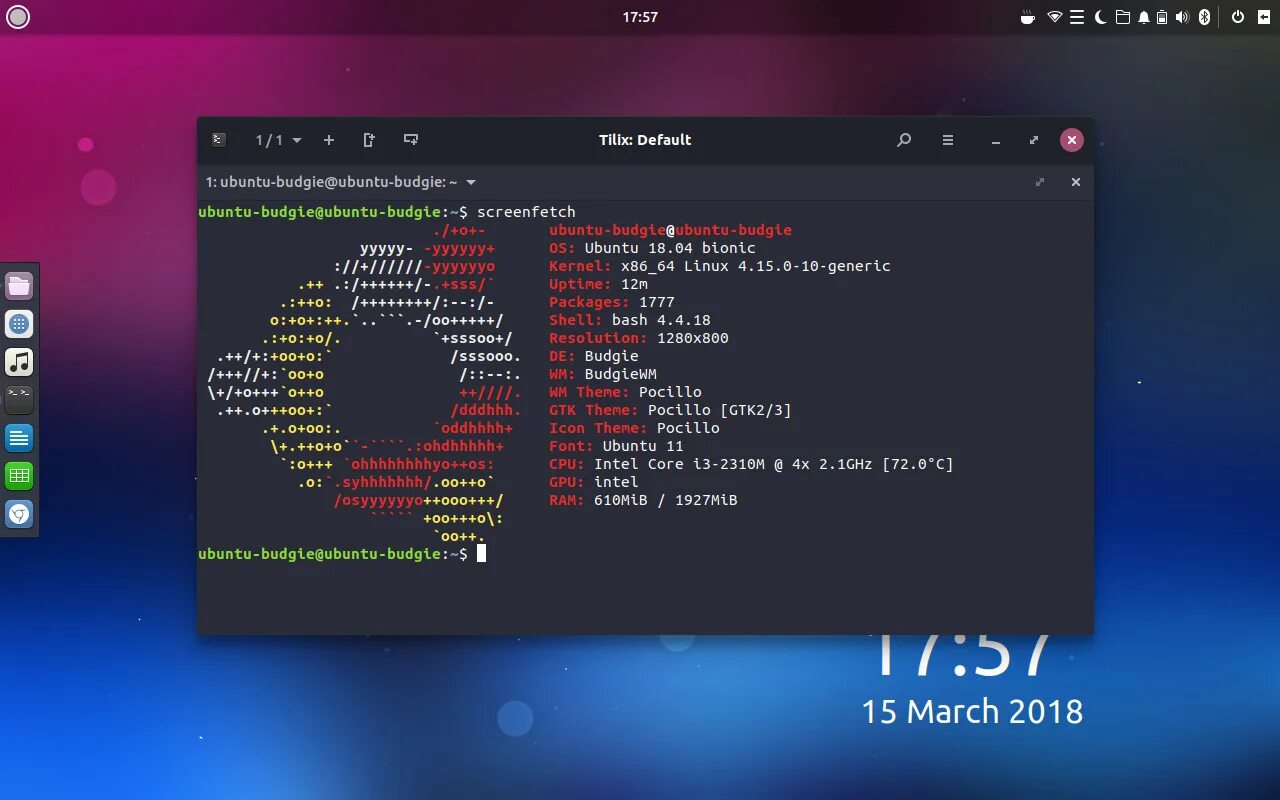Click the desktop date 15 March 2018

point(972,712)
